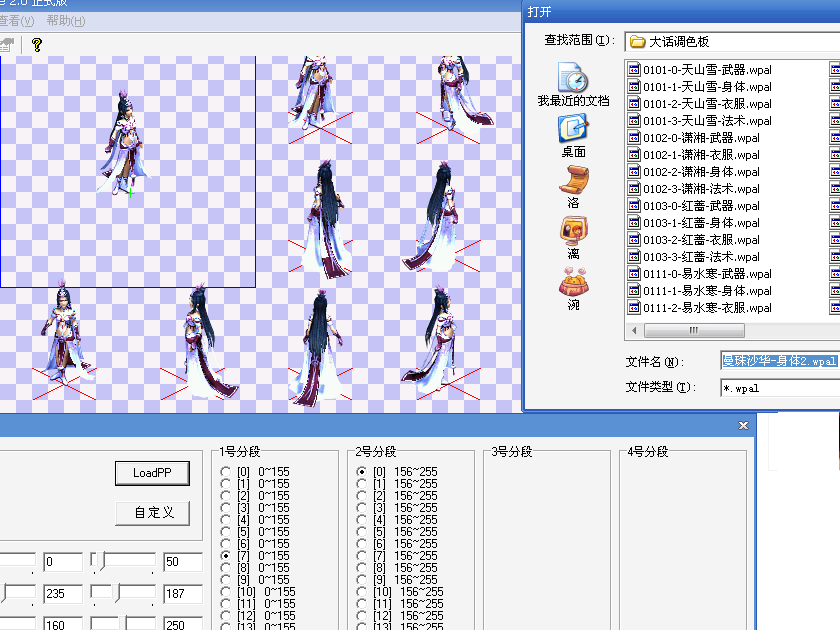The image size is (840, 630).
Task: Open the 查看(V) menu
Action: (x=16, y=21)
